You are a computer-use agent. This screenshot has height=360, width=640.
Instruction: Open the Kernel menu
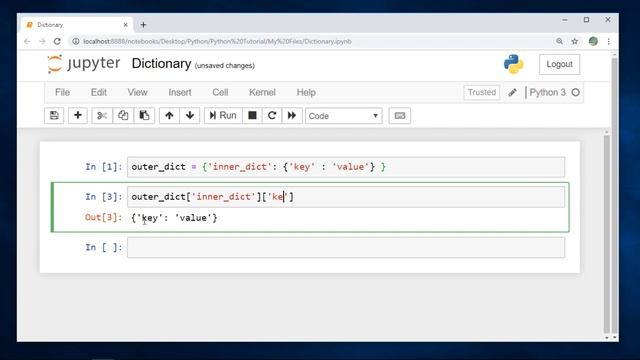(262, 92)
